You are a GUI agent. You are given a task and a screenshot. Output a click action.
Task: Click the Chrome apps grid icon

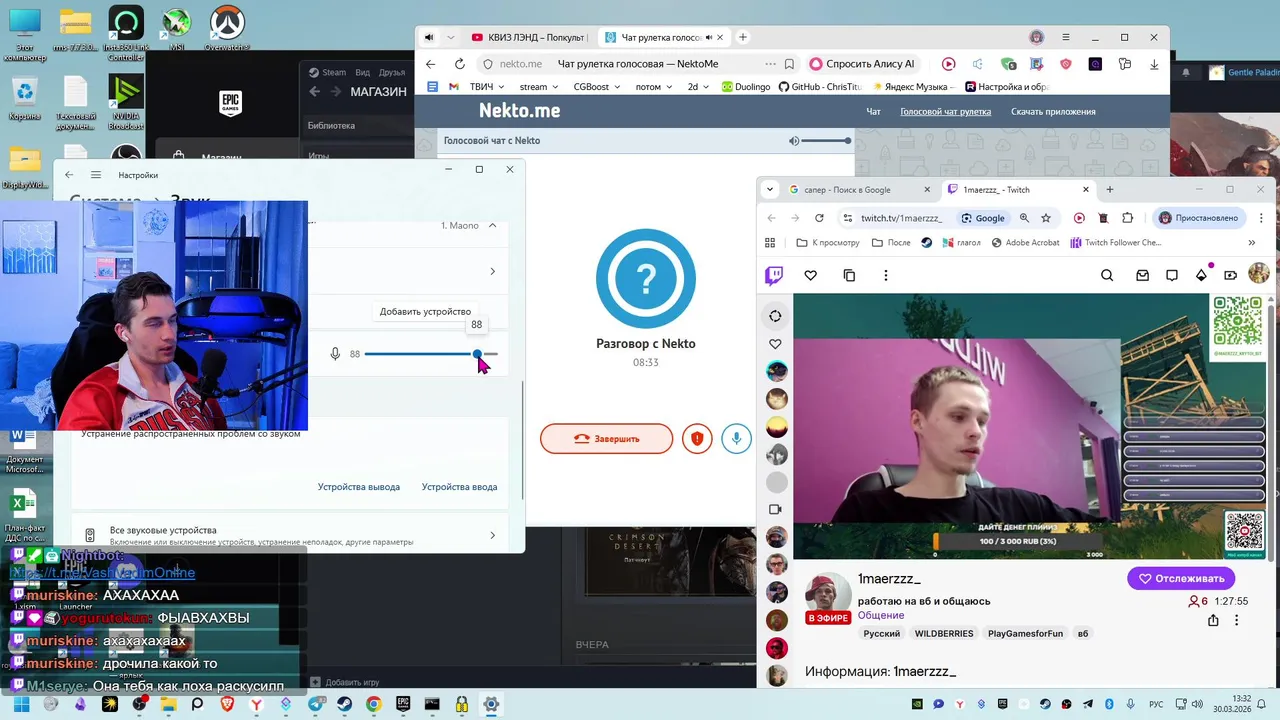point(770,242)
